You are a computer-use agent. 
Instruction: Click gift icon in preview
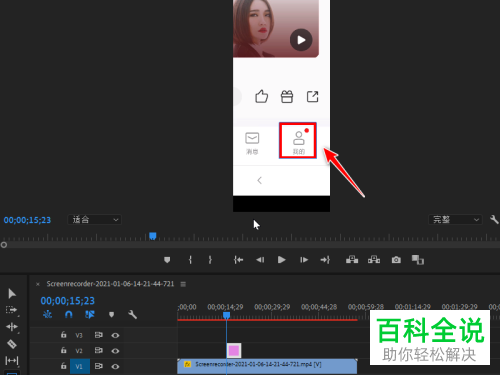[287, 97]
